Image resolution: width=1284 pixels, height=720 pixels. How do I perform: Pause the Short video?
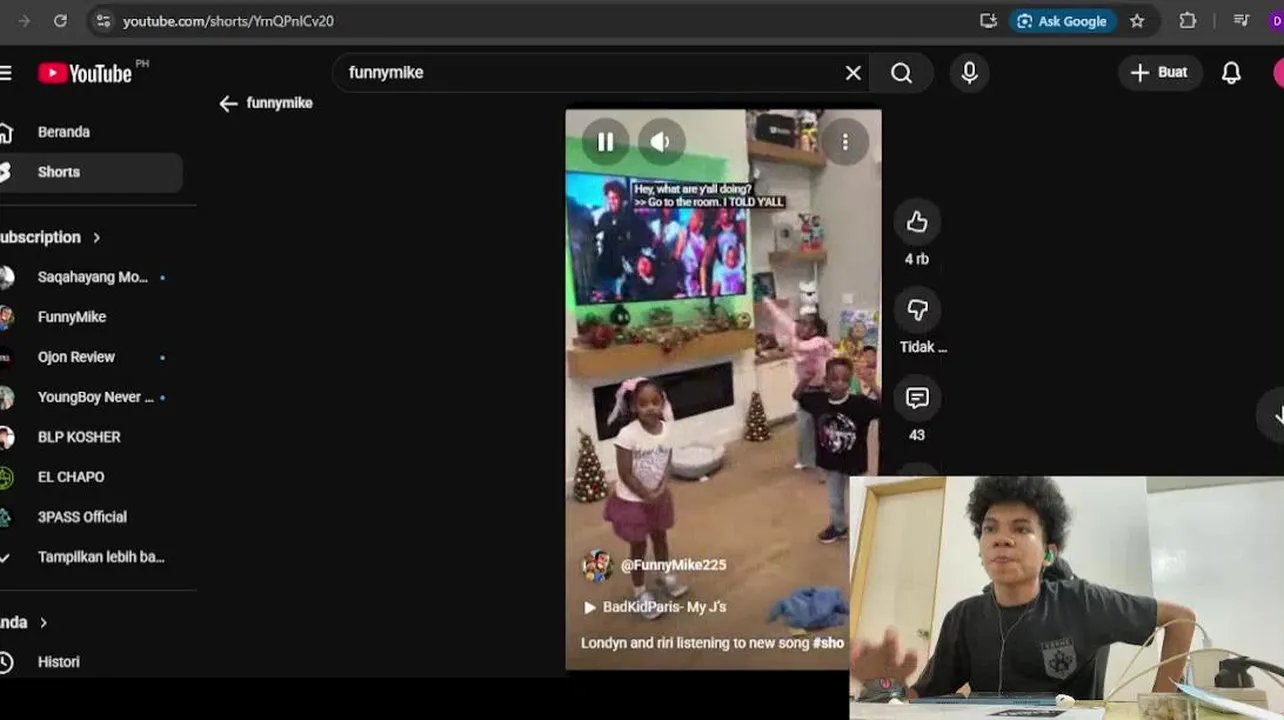(605, 142)
